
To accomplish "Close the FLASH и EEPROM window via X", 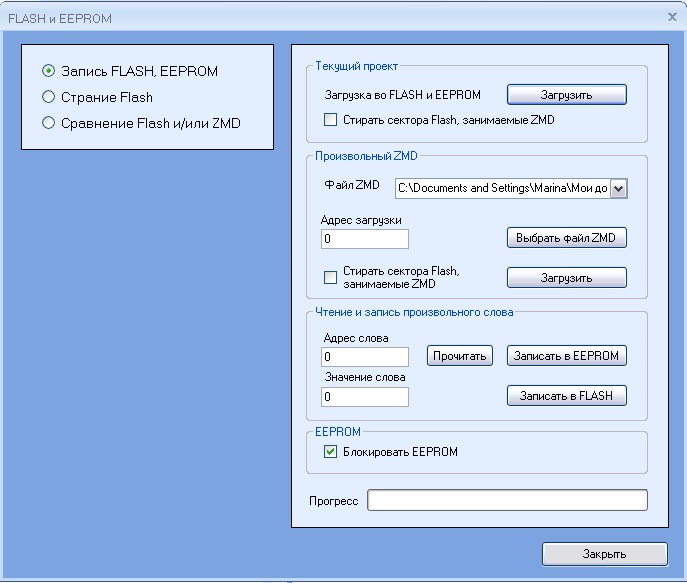I will coord(672,17).
